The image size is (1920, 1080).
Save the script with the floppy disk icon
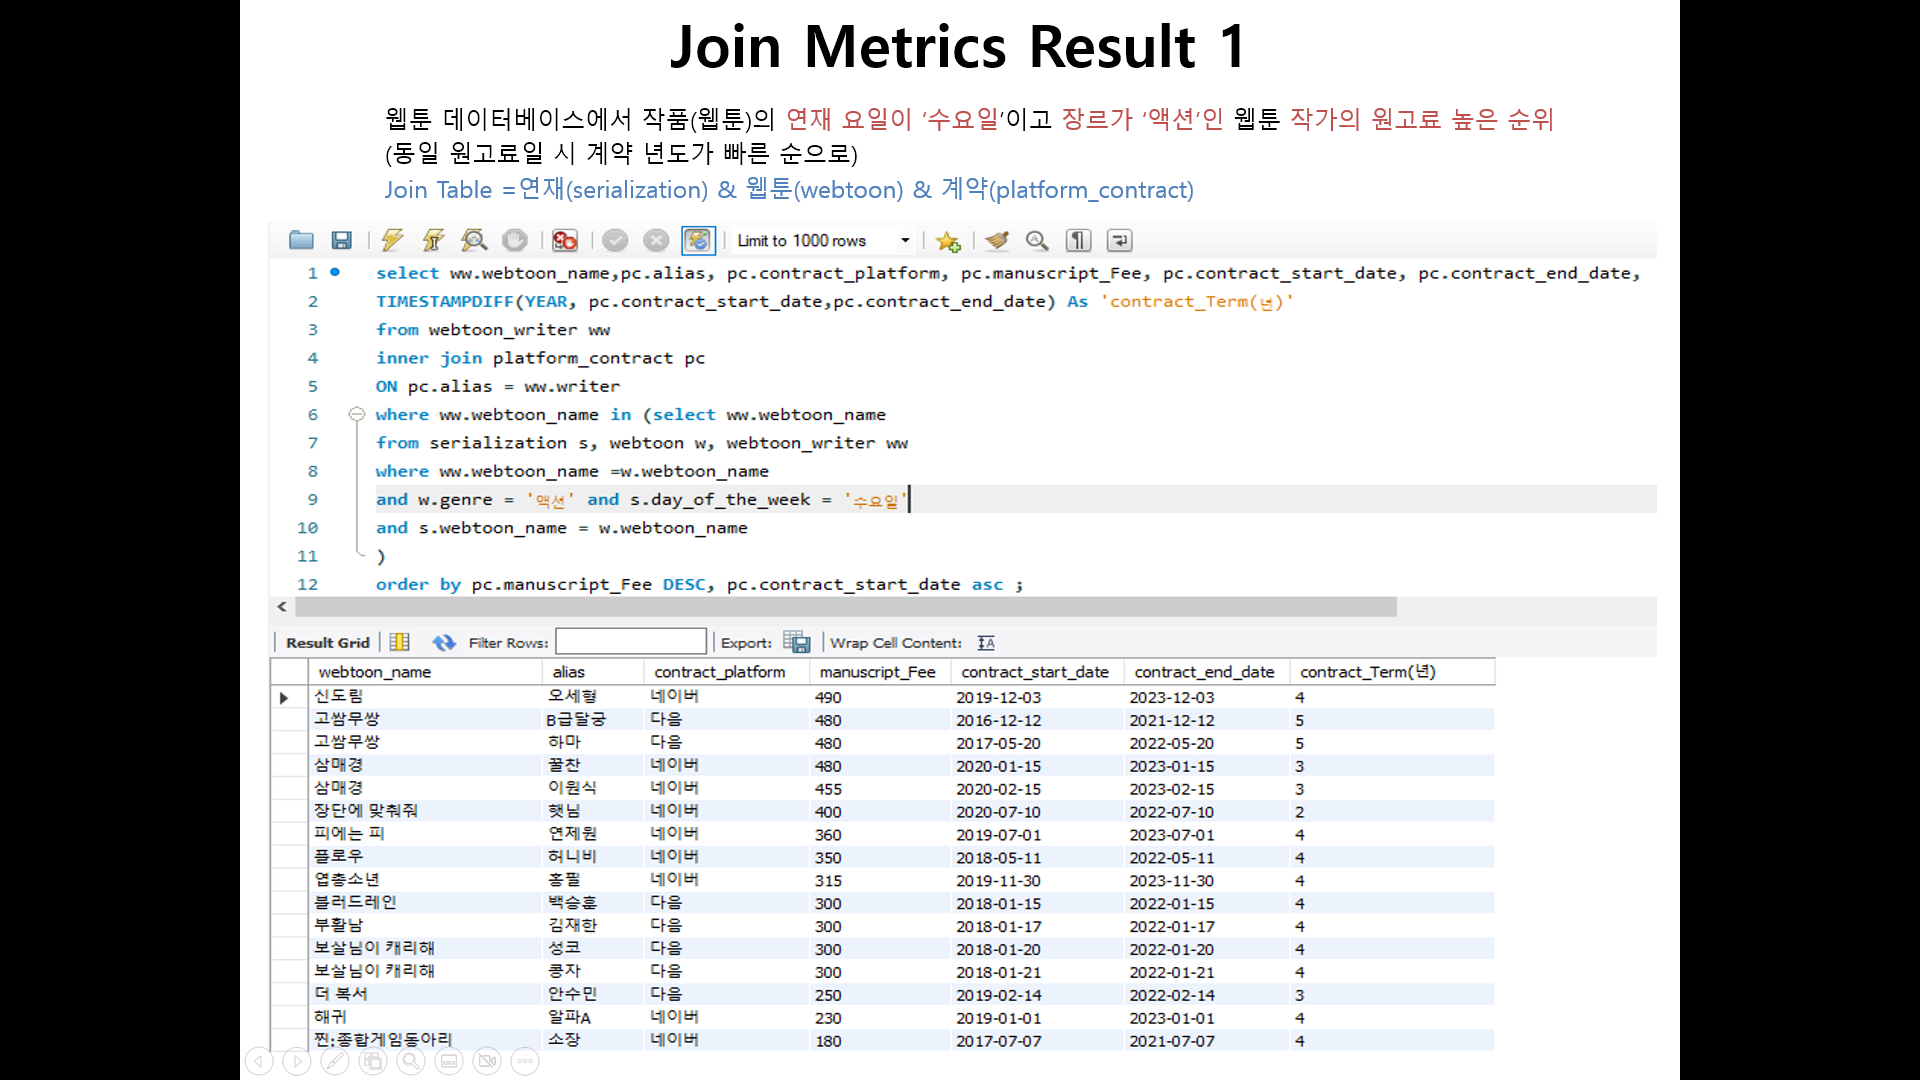[x=342, y=240]
